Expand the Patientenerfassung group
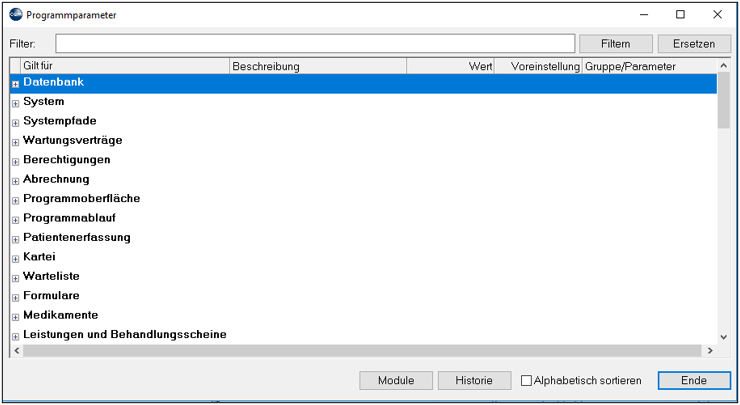Image resolution: width=740 pixels, height=405 pixels. point(16,240)
